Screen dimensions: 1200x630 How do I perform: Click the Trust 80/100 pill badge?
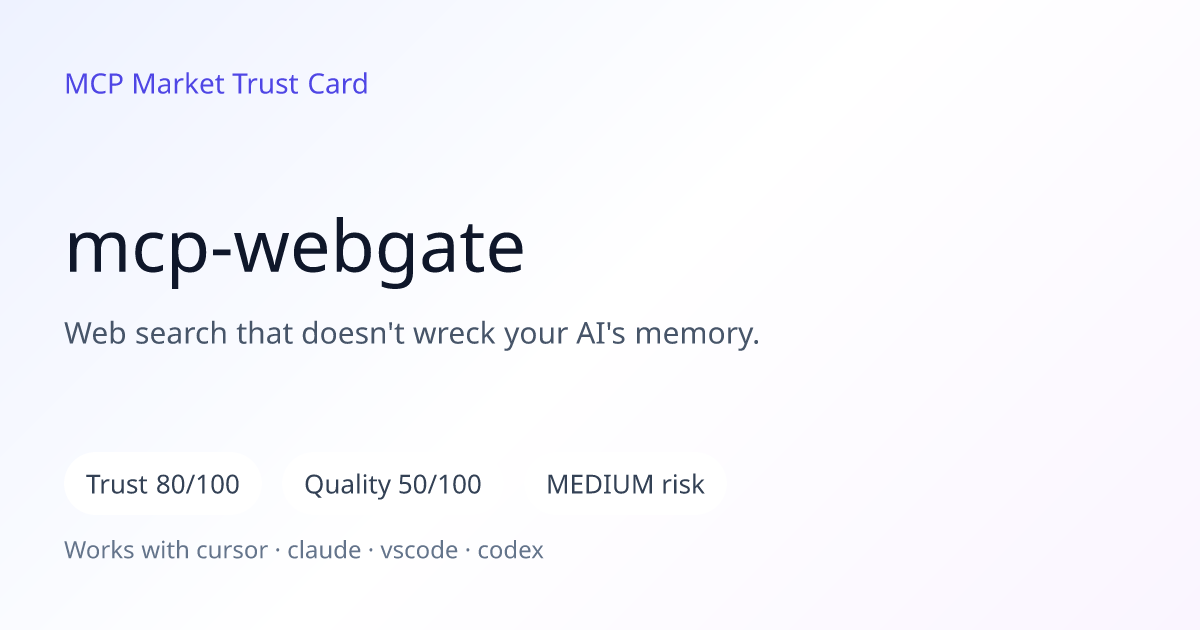tap(163, 485)
